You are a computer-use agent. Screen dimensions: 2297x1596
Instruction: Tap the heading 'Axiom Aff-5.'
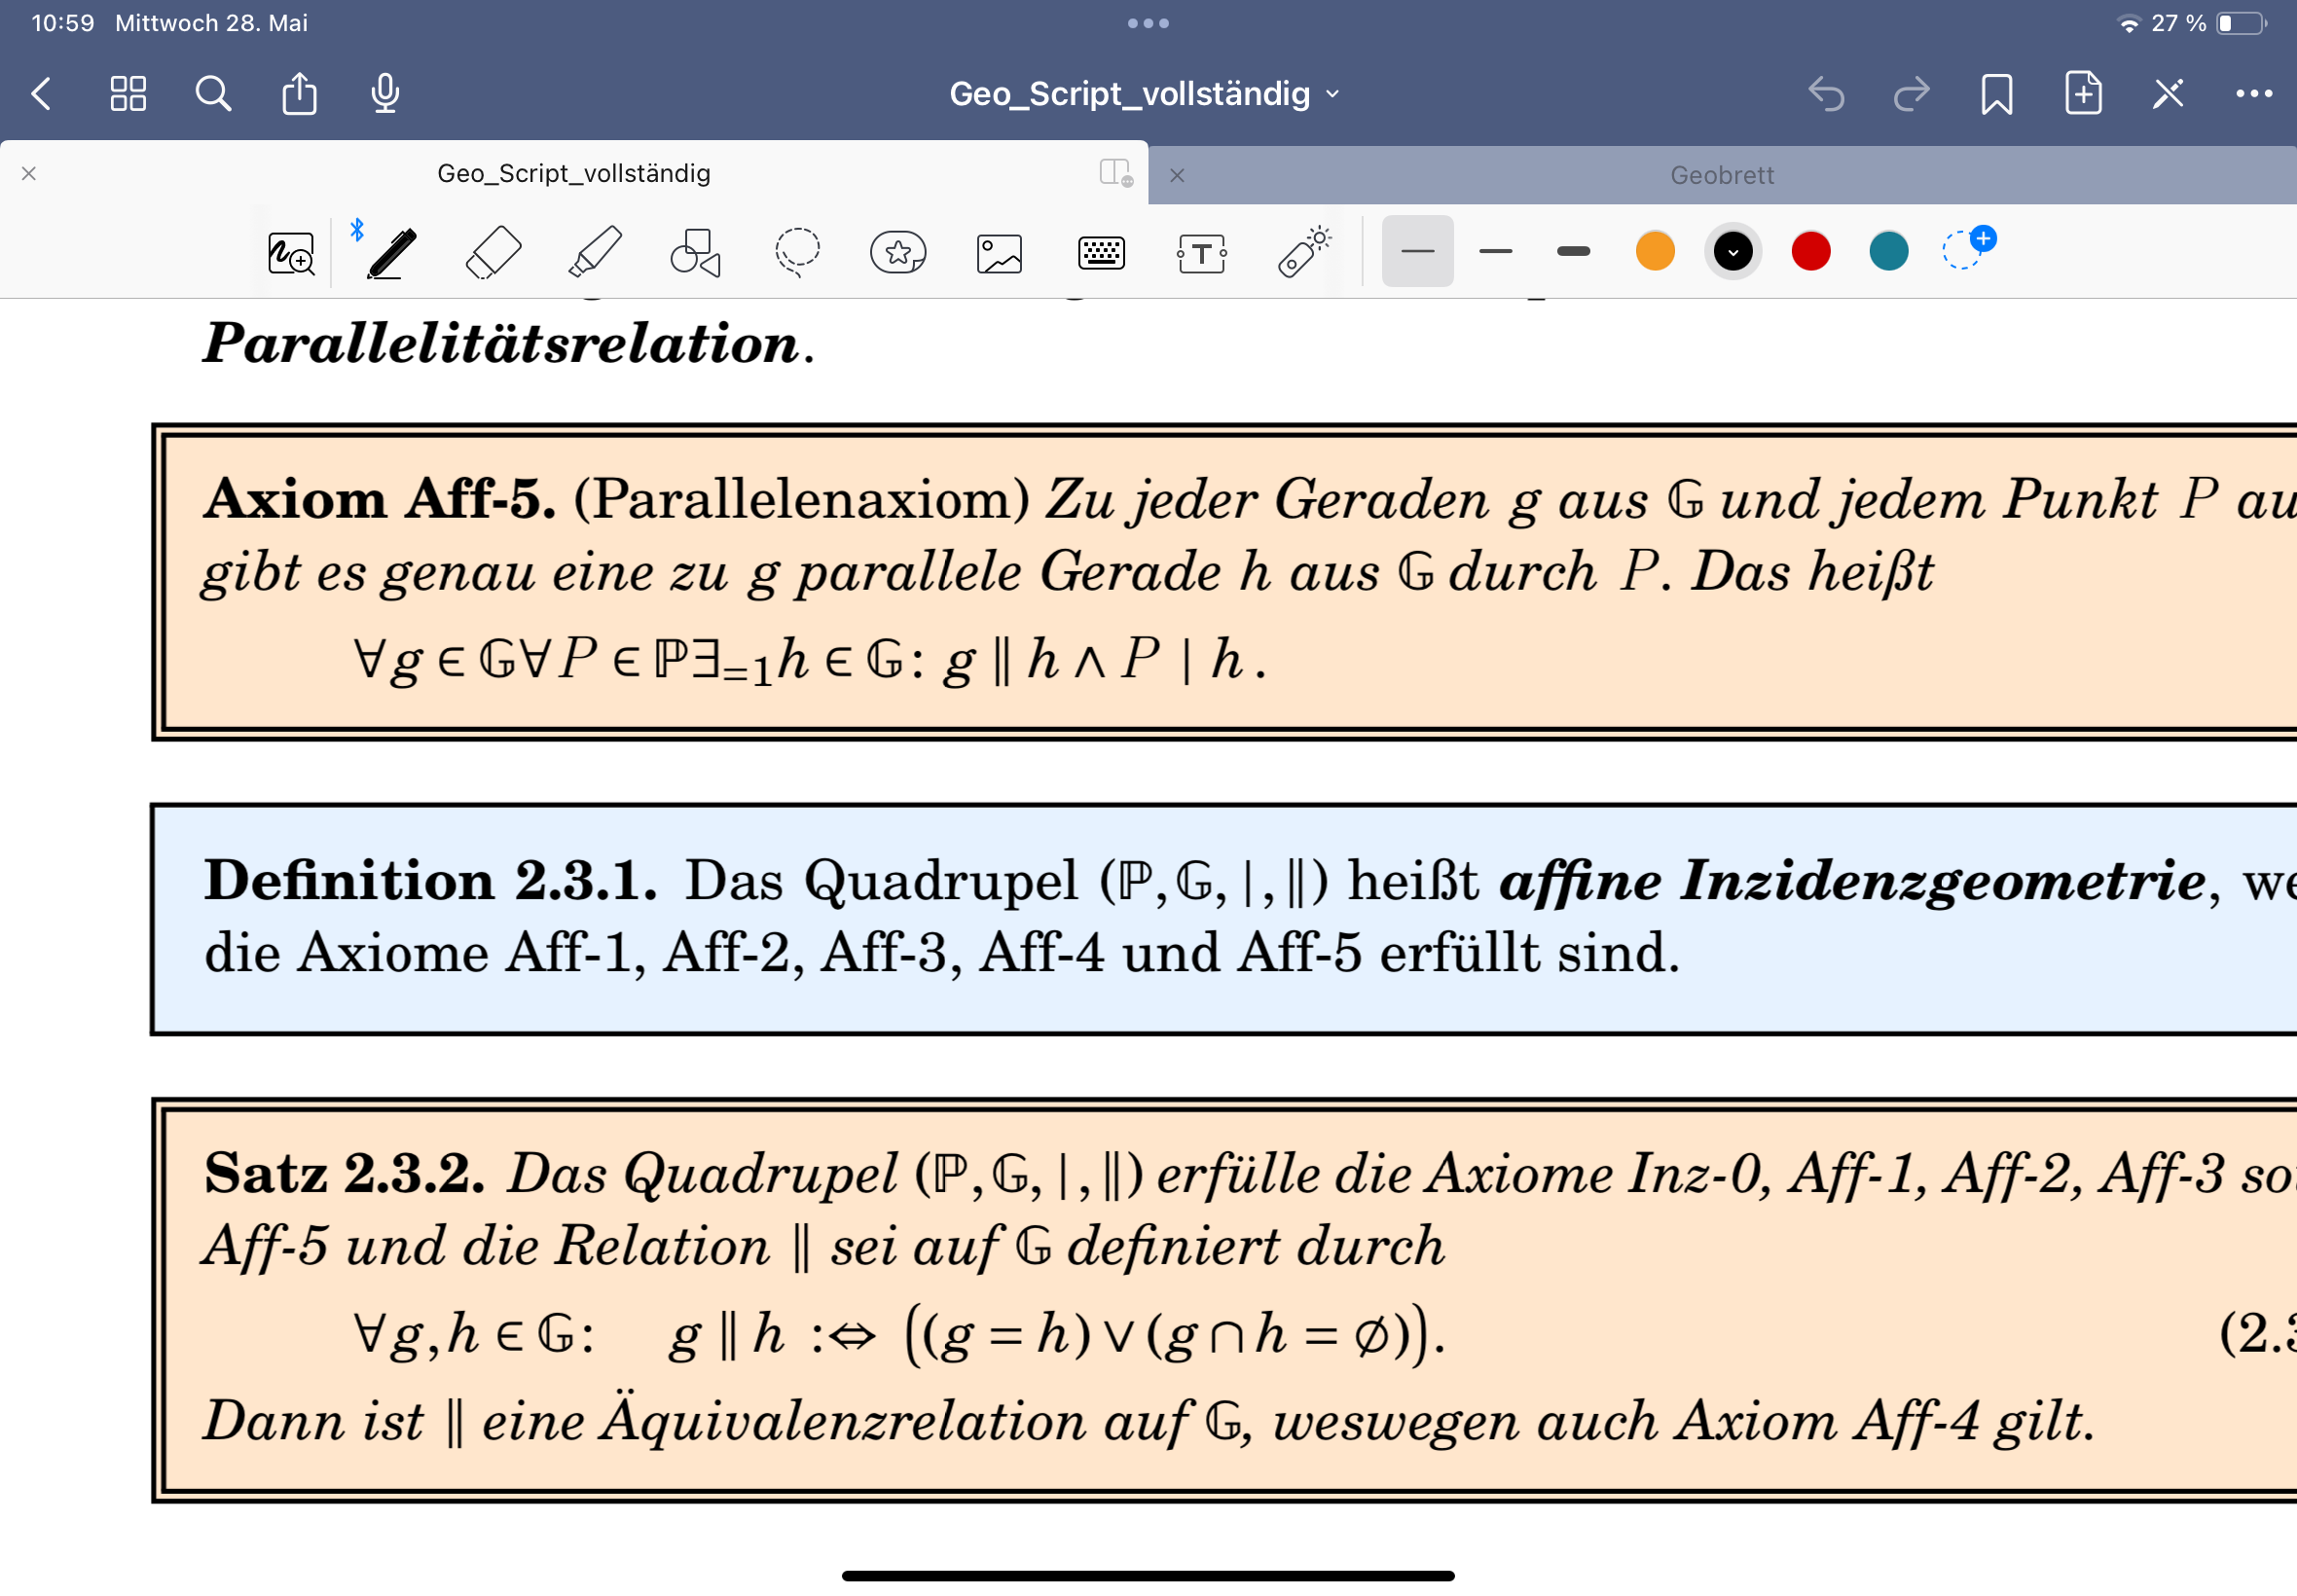(x=379, y=499)
